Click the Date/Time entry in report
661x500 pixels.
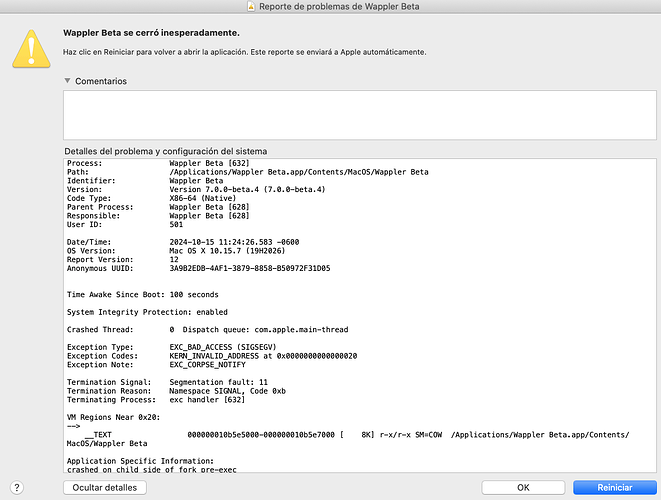(x=202, y=241)
